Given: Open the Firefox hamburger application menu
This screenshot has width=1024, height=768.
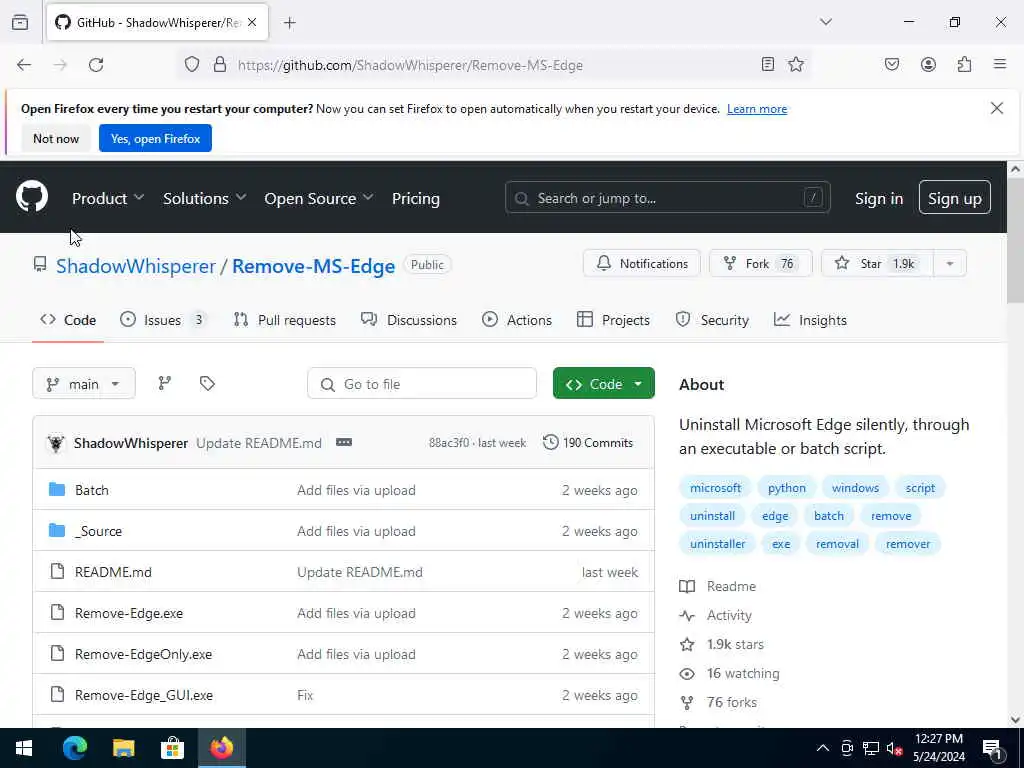Looking at the screenshot, I should 999,64.
